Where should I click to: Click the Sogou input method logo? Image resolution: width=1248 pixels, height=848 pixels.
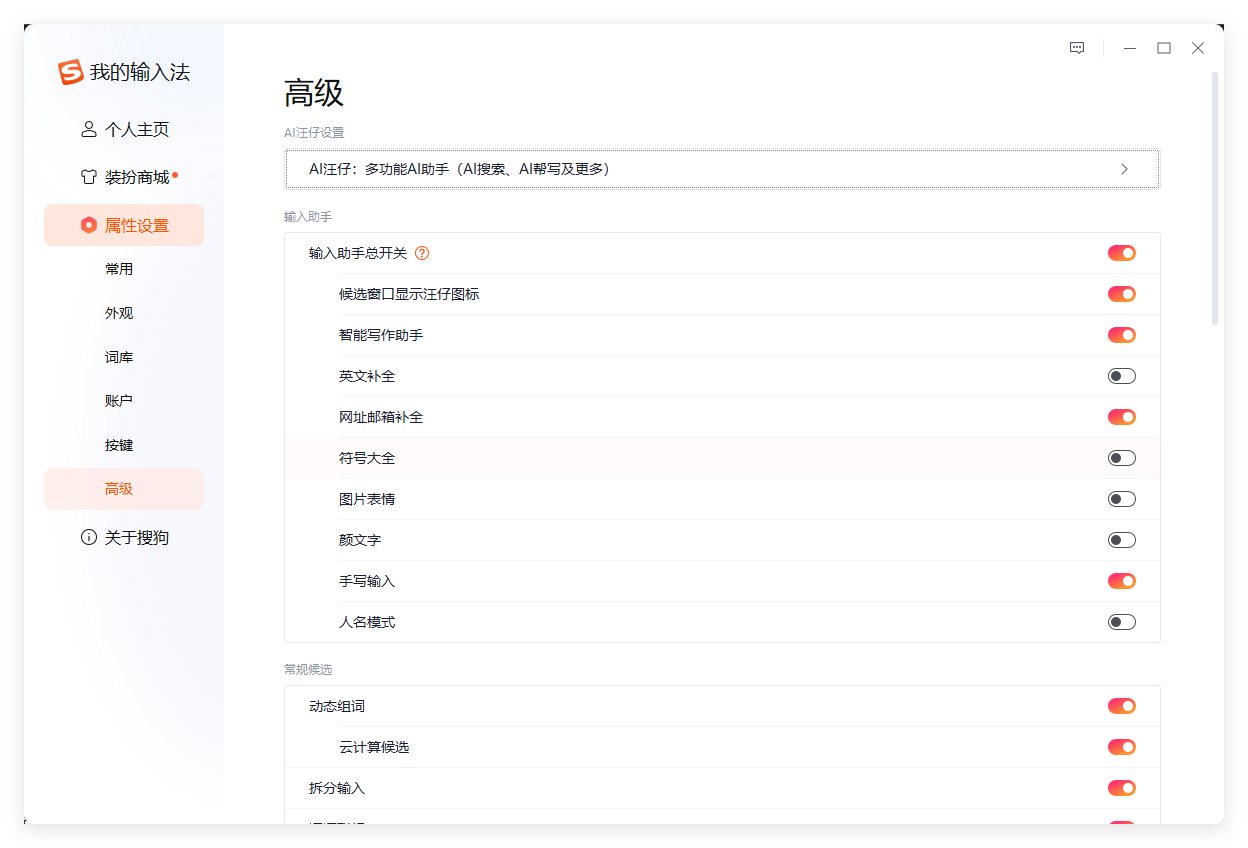coord(68,72)
